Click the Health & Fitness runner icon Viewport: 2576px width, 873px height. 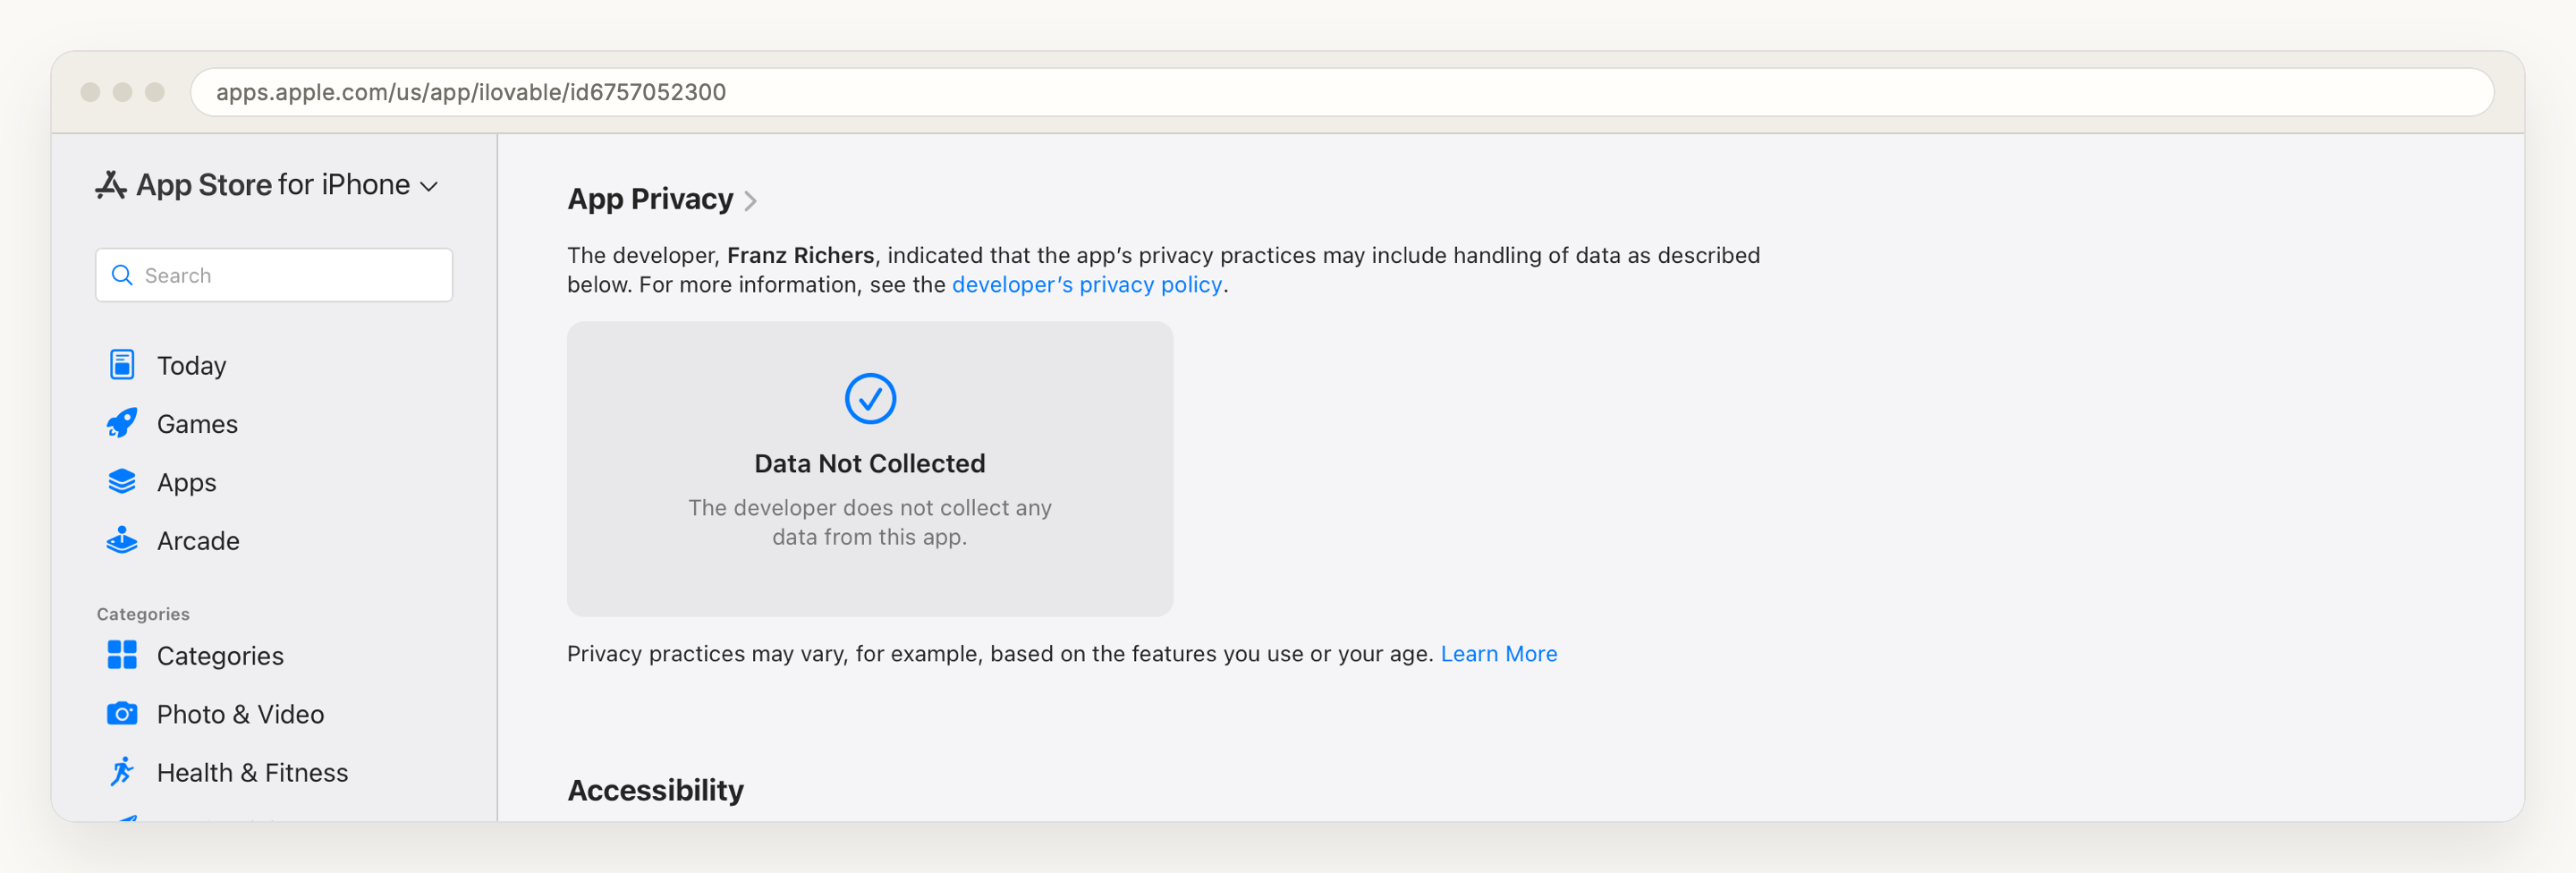[122, 772]
